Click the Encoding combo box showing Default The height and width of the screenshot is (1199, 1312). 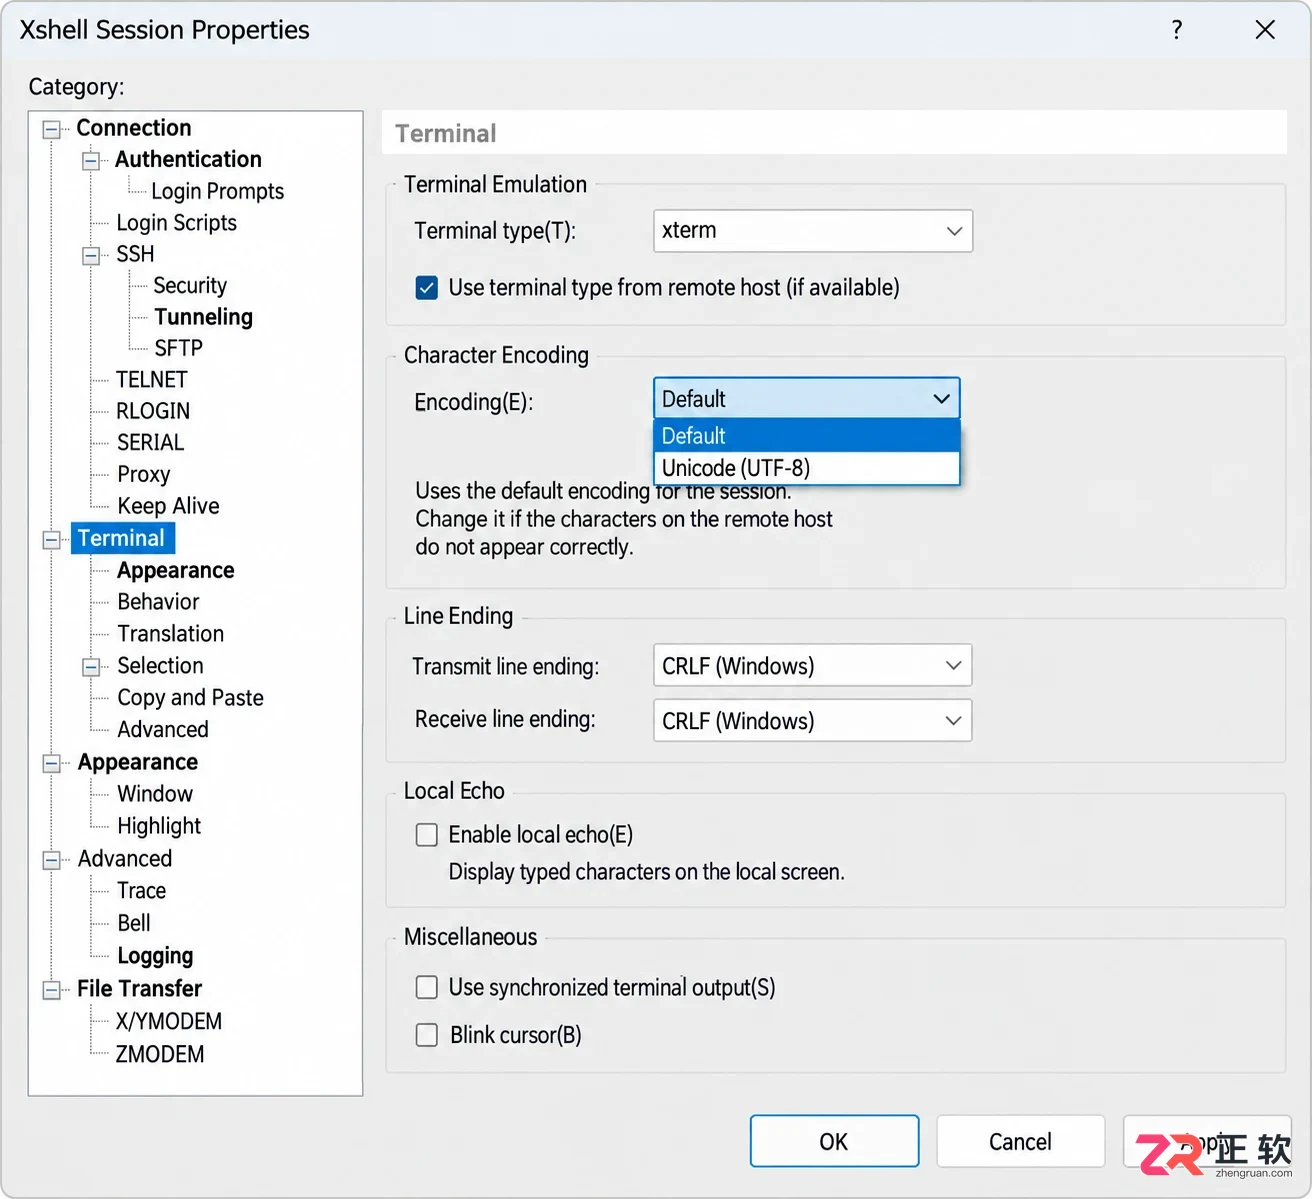[806, 399]
